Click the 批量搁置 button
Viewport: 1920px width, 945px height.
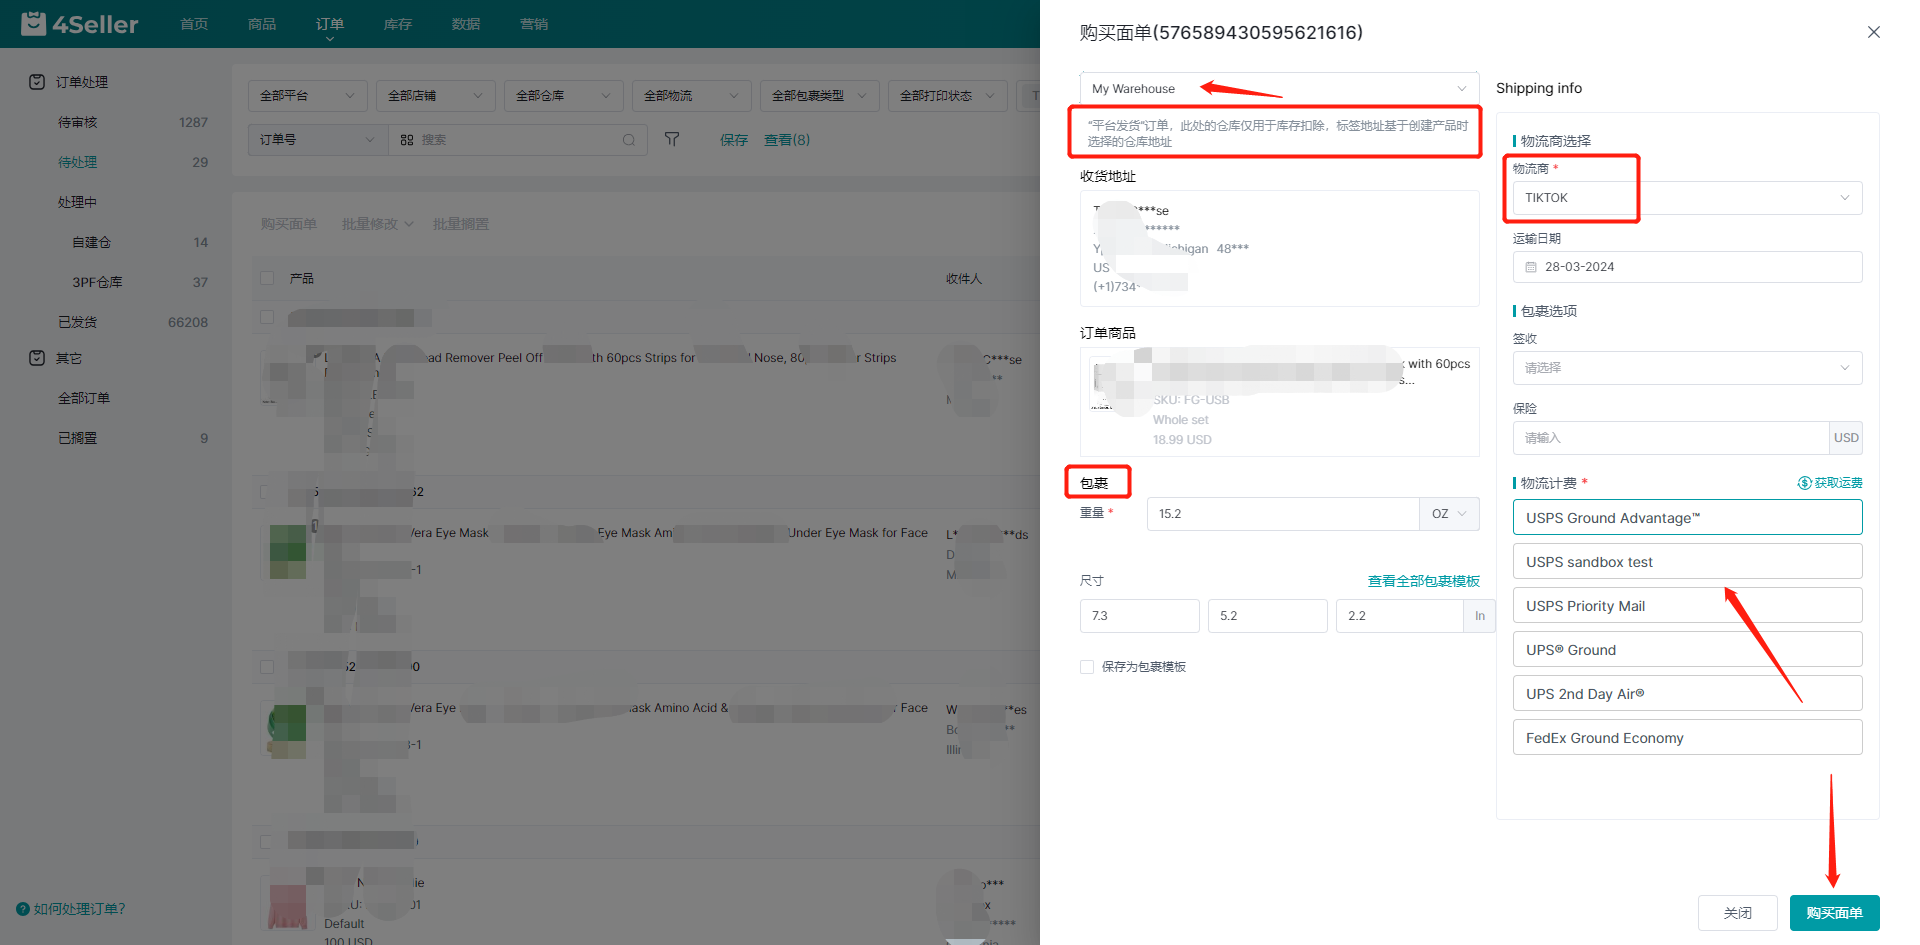click(x=461, y=224)
